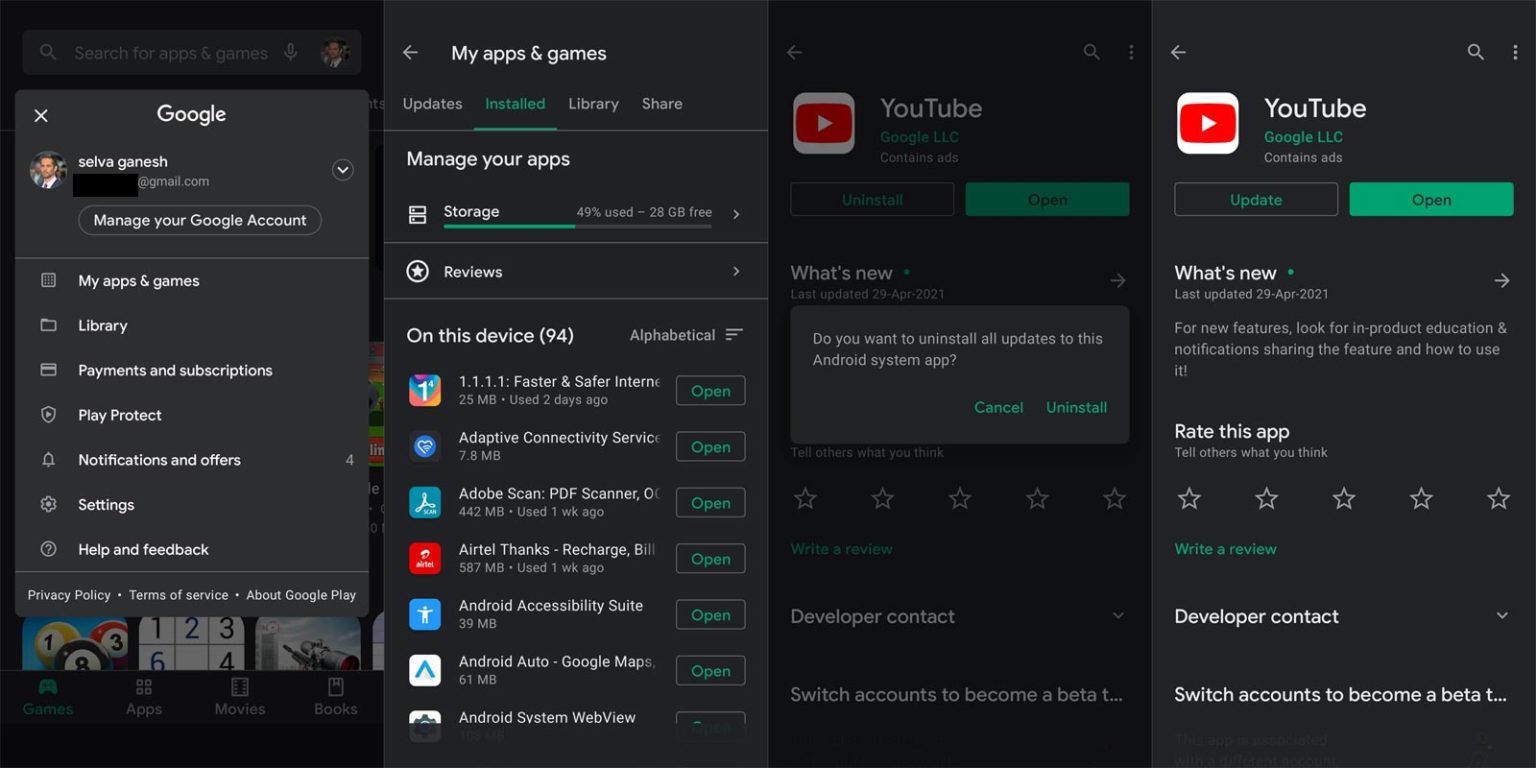
Task: Switch to the Installed tab
Action: pyautogui.click(x=515, y=104)
